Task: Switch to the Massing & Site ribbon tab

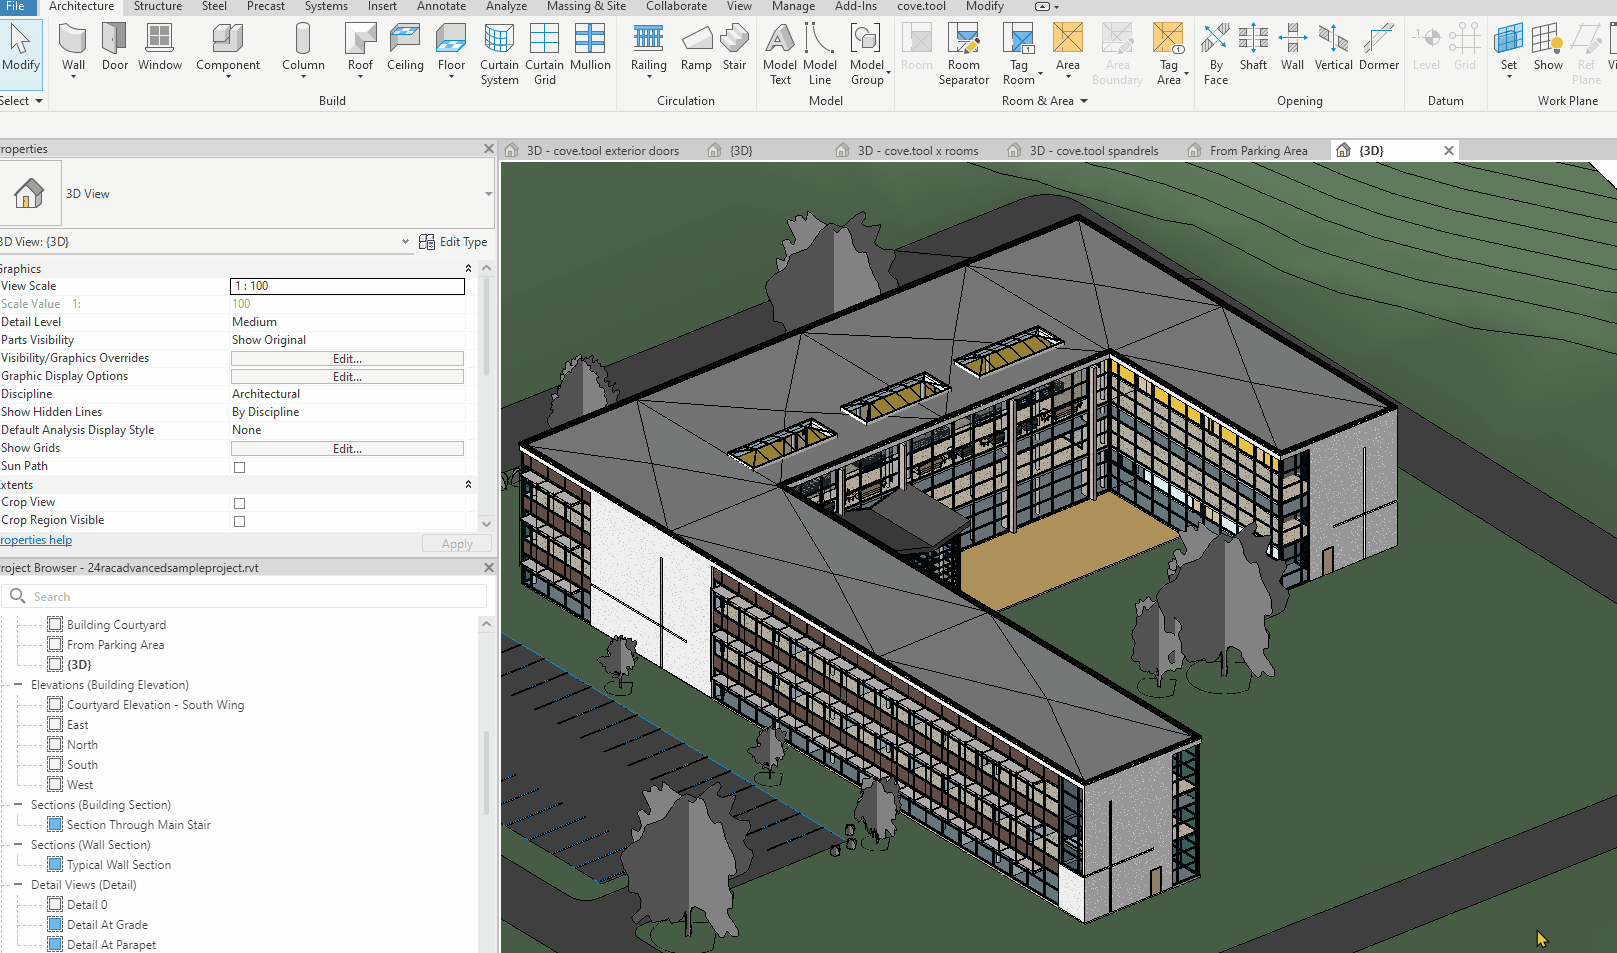Action: 586,7
